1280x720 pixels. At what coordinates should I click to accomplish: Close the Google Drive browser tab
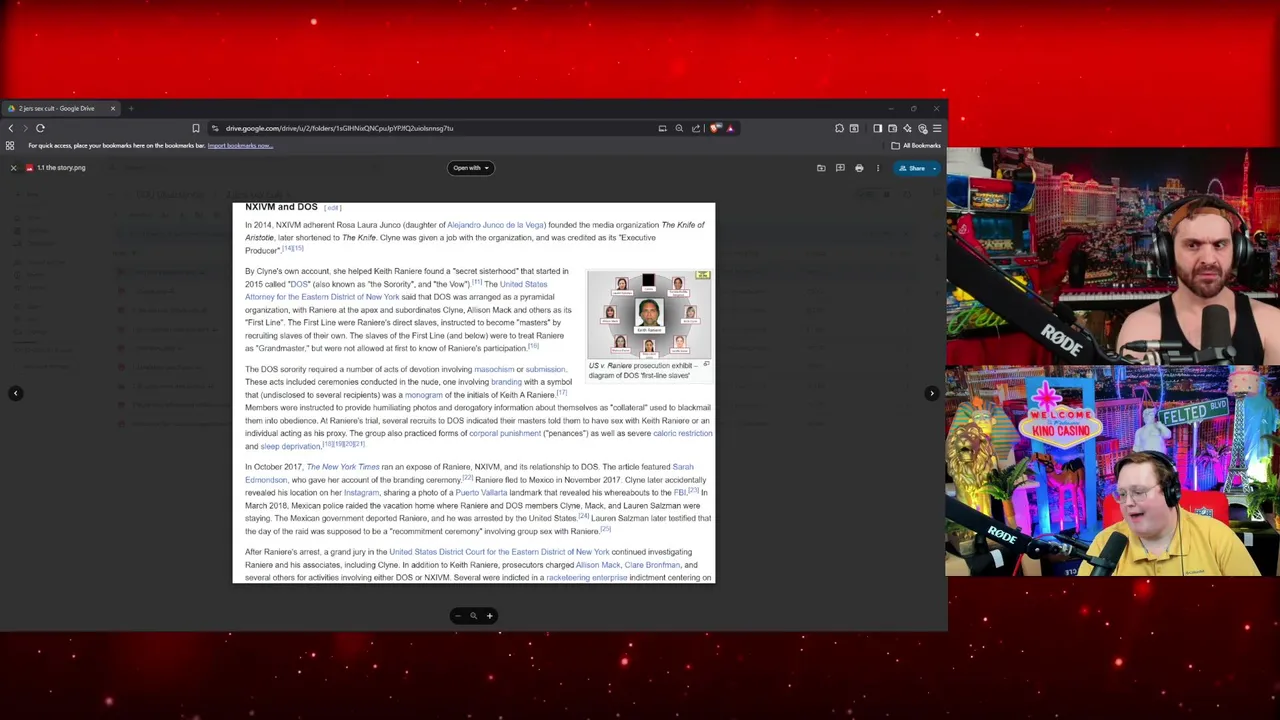[x=113, y=108]
